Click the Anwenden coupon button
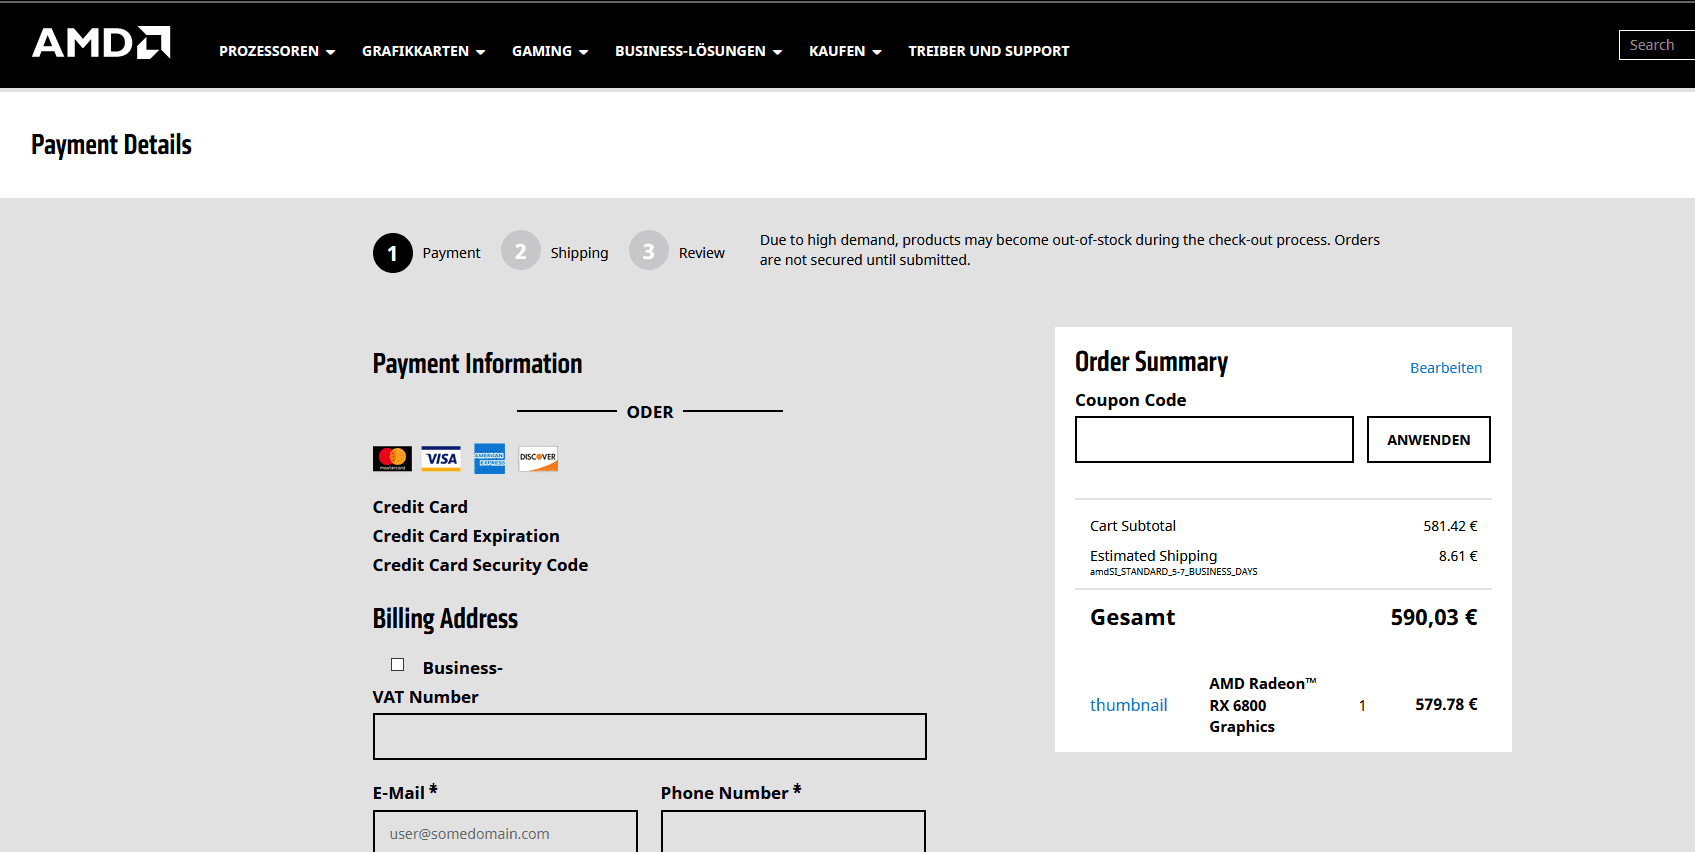Image resolution: width=1695 pixels, height=852 pixels. [1429, 440]
